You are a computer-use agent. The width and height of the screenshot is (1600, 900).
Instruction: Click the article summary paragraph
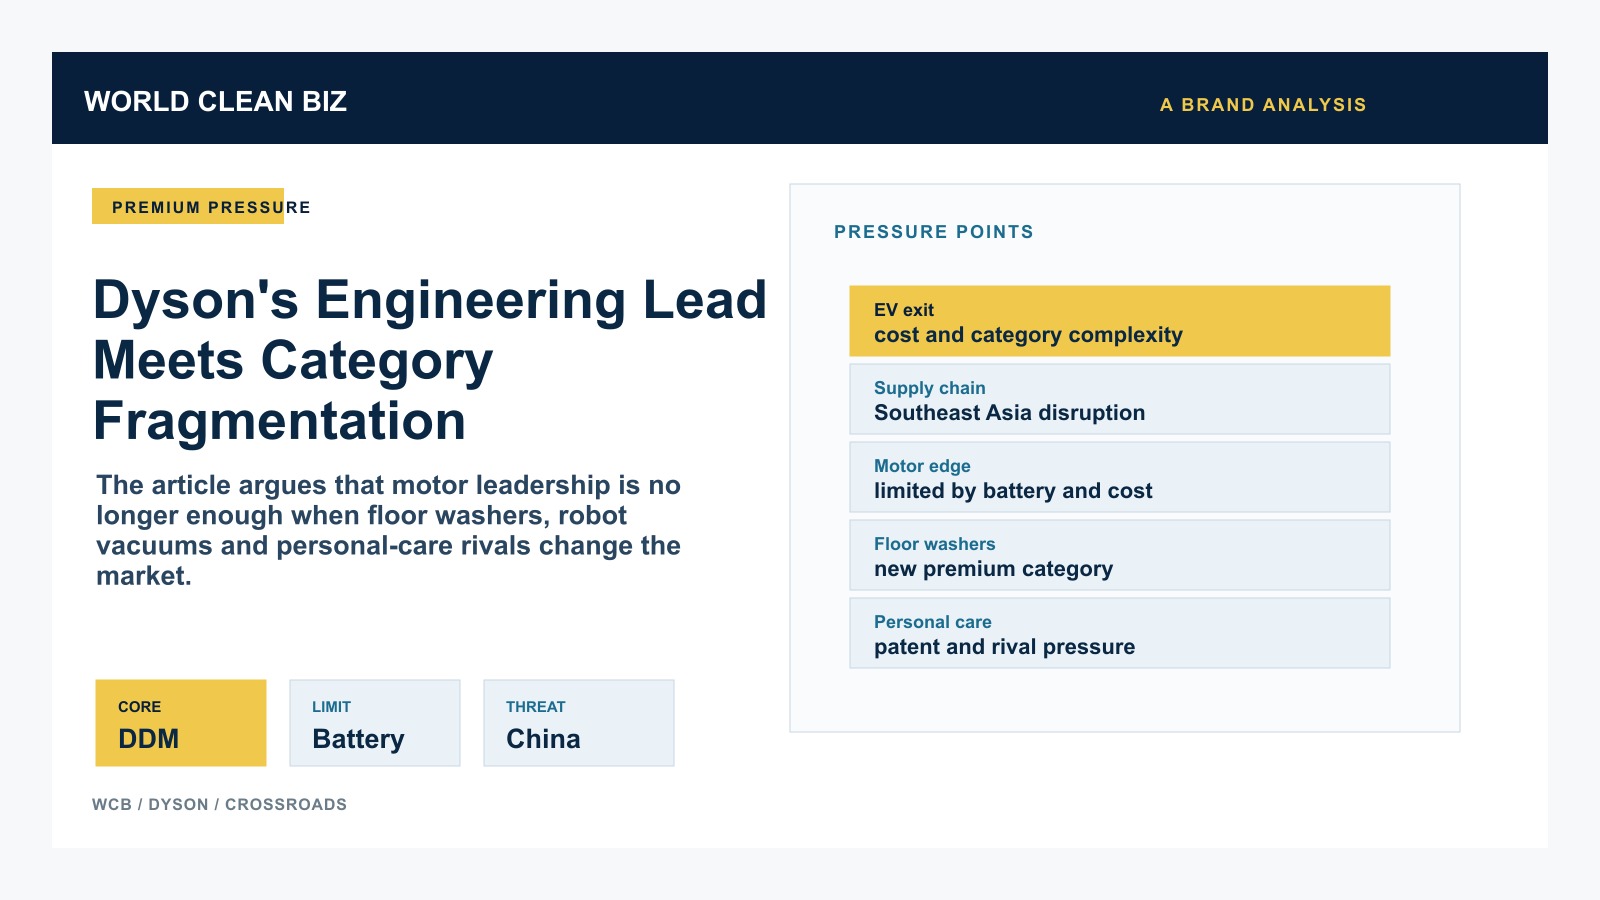(x=388, y=530)
